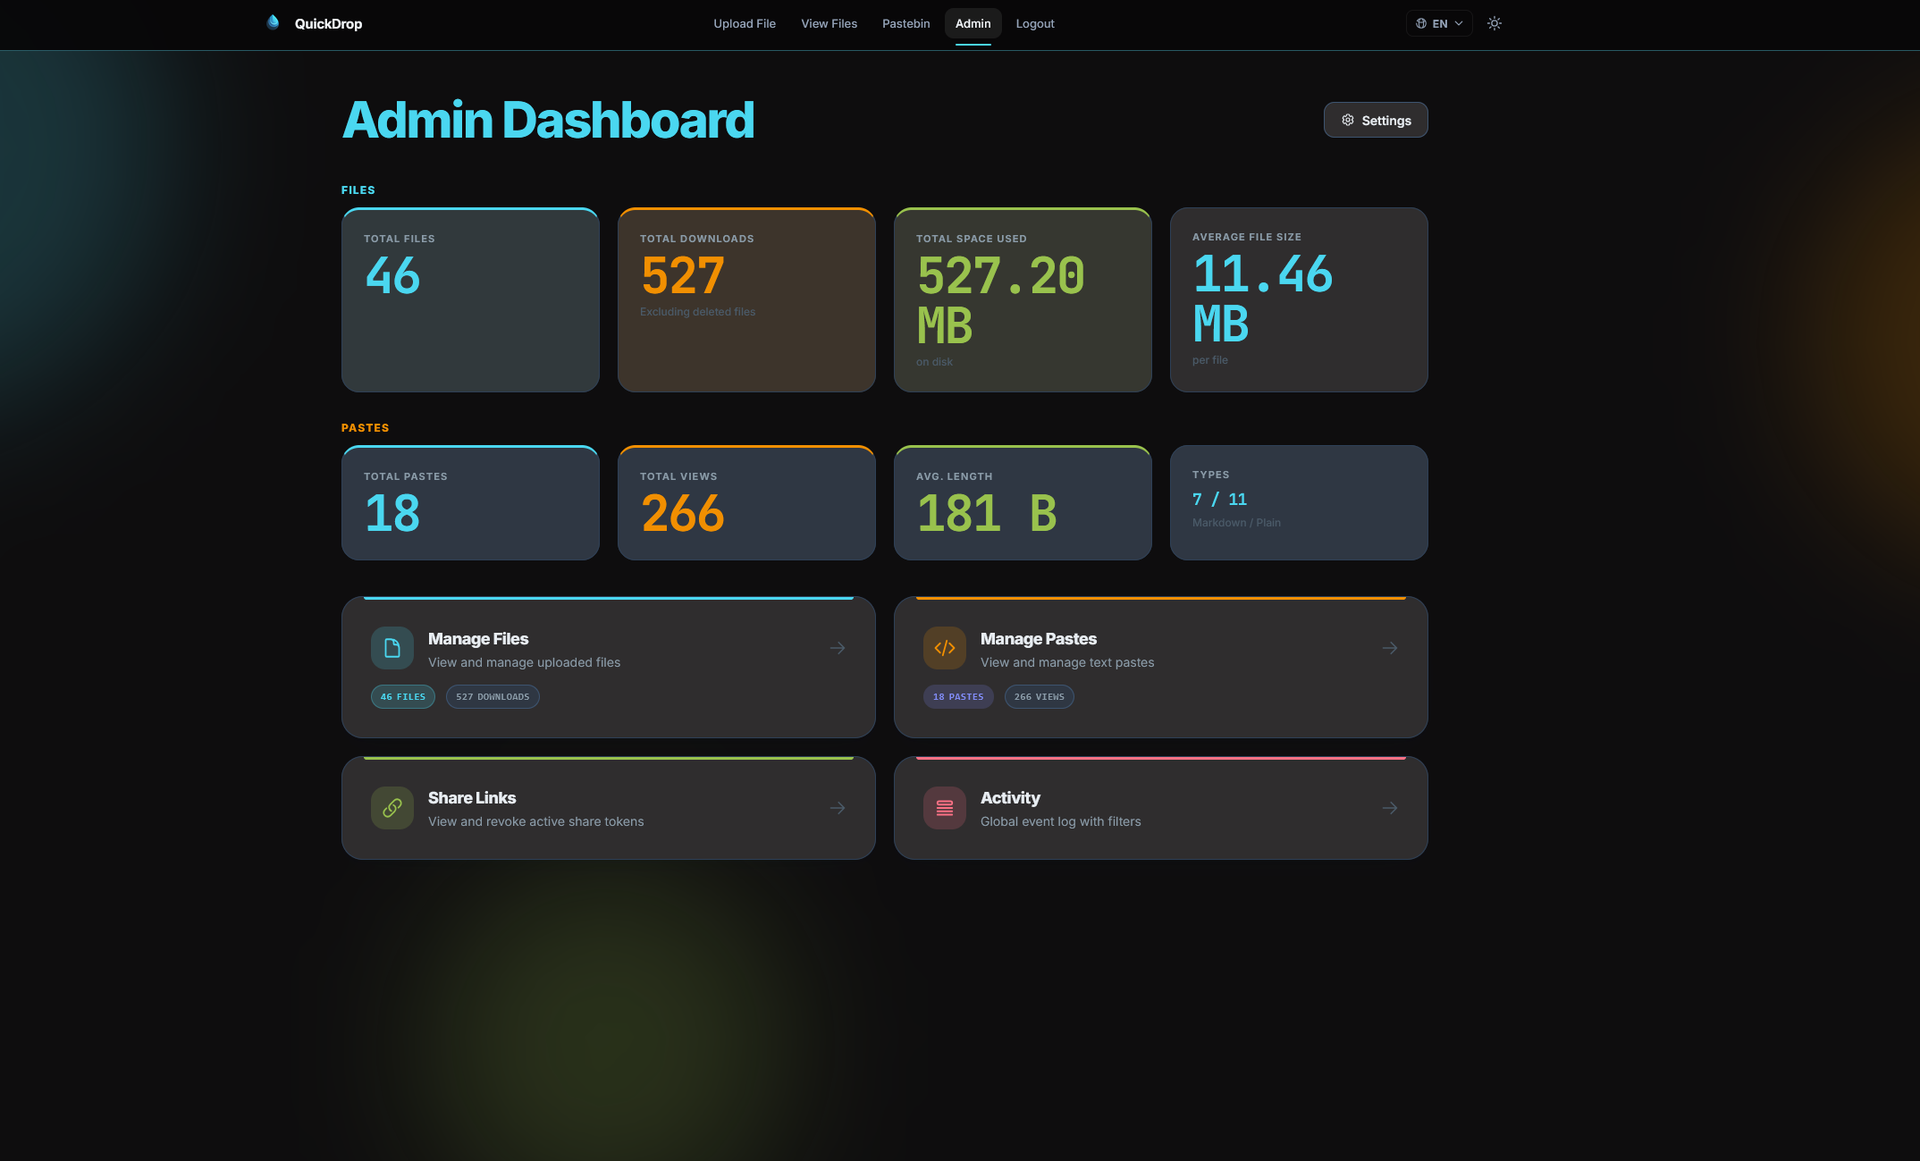Open the Share Links title link

(x=472, y=798)
